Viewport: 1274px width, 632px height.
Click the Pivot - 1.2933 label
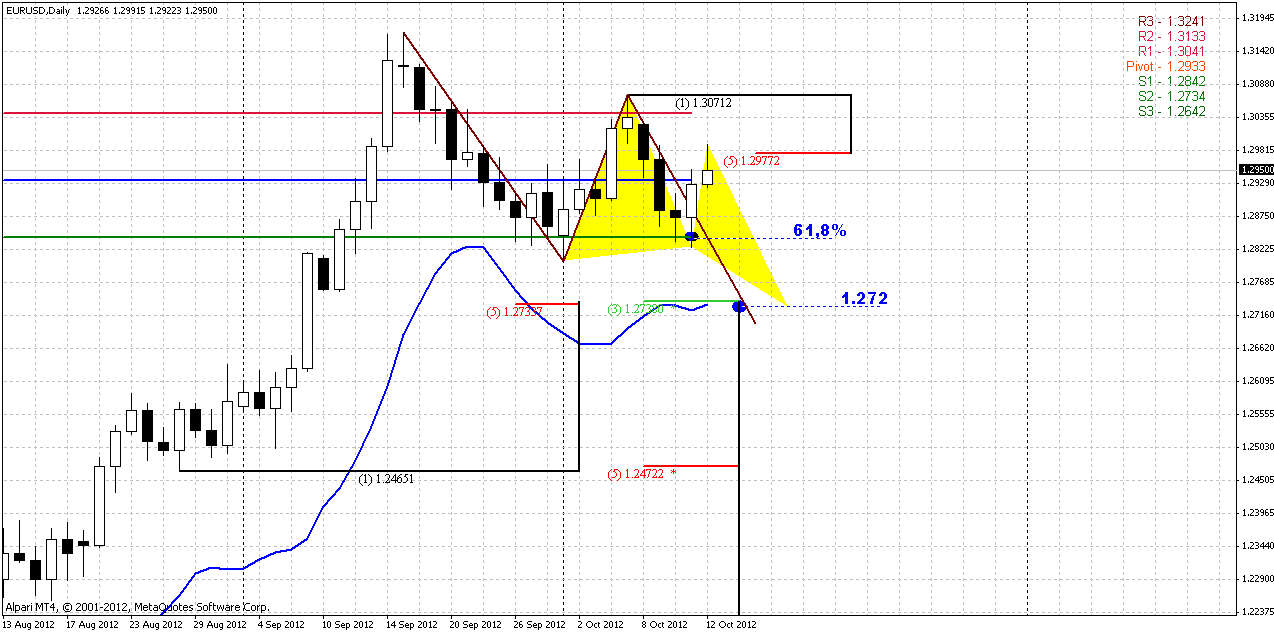click(1165, 66)
